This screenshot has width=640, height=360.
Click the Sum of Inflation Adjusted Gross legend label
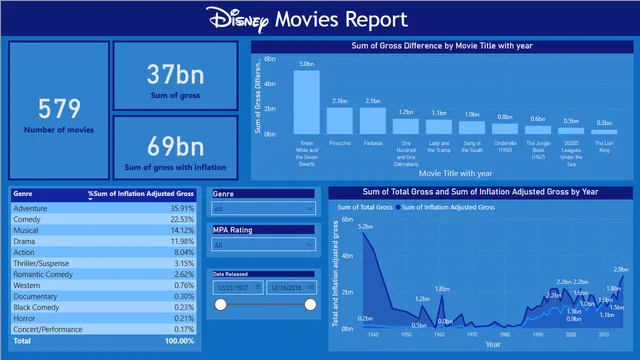click(x=448, y=207)
